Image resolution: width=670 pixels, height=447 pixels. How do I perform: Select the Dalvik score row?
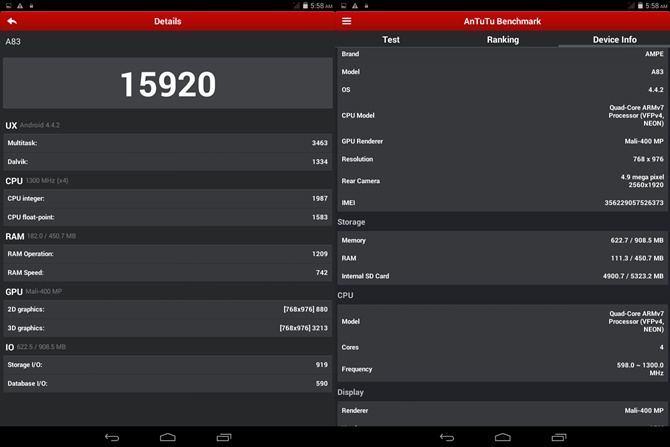click(168, 162)
